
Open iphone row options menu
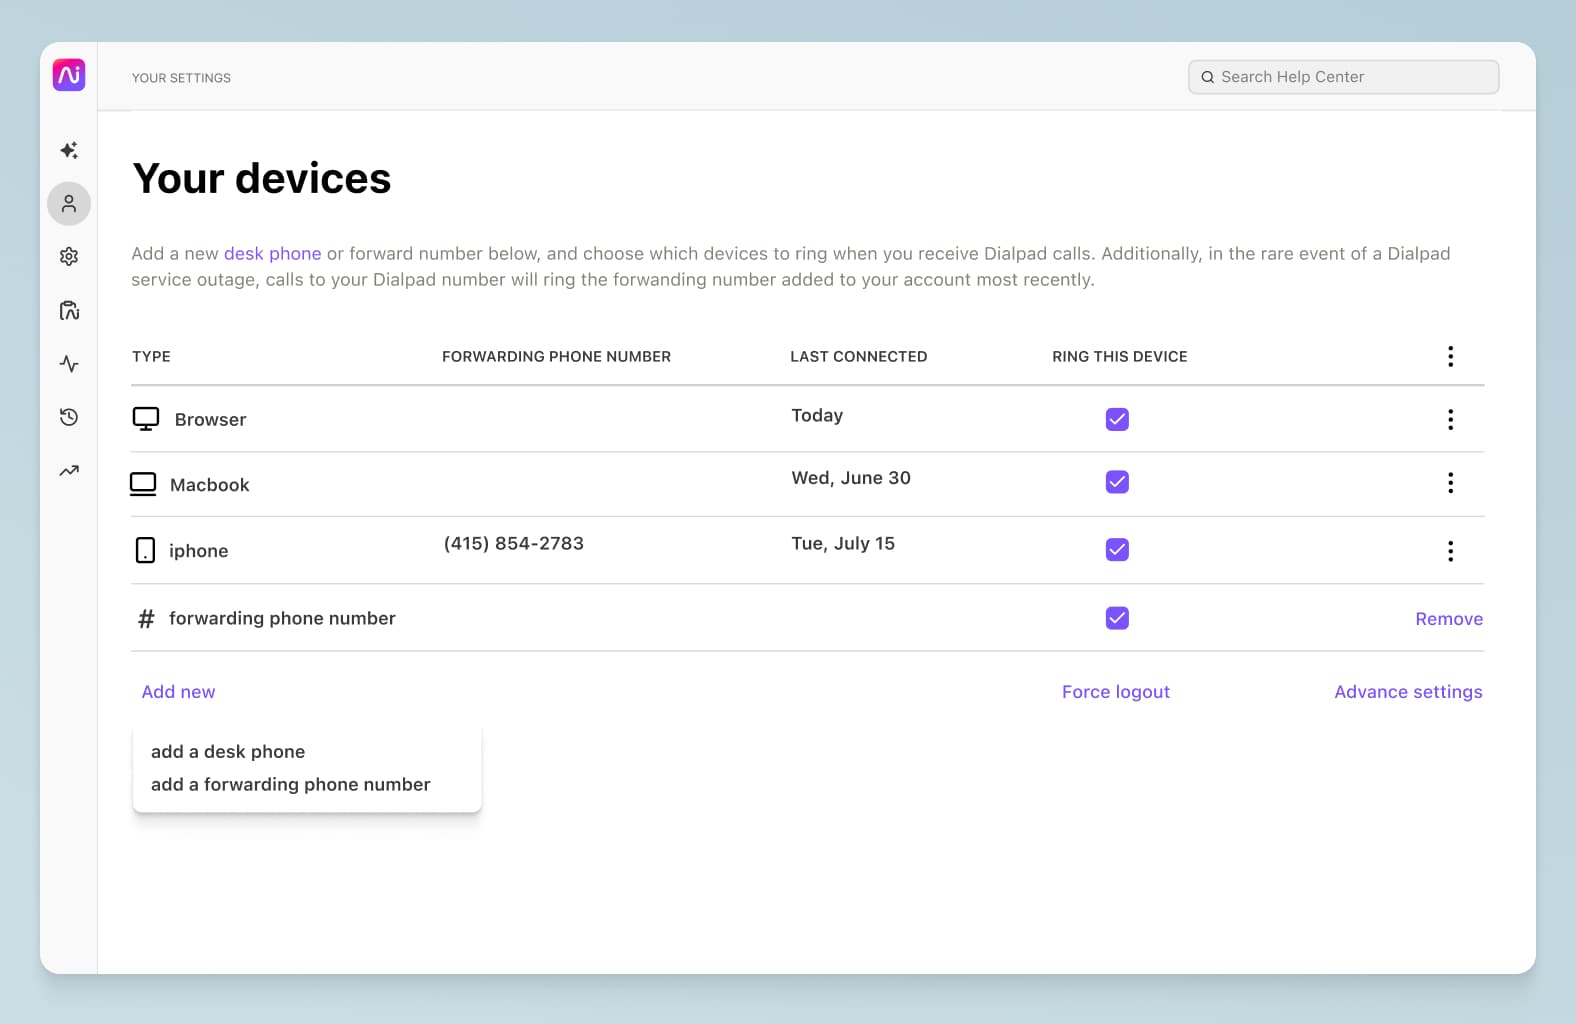click(1450, 551)
